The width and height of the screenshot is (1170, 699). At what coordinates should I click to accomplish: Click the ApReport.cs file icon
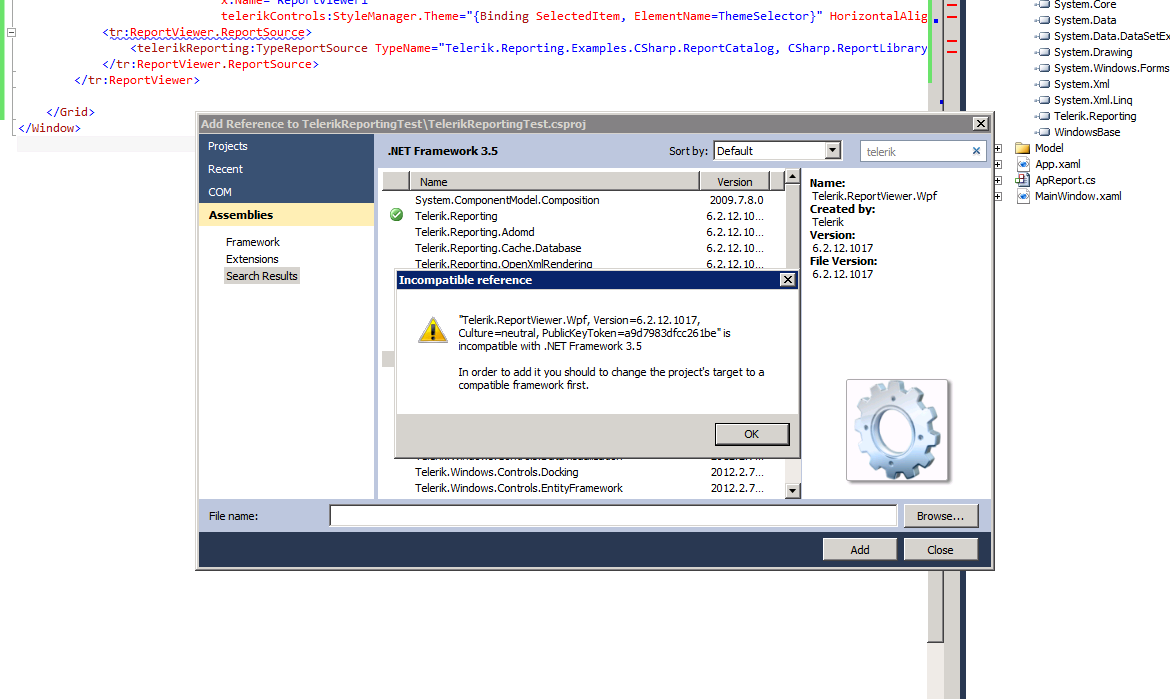[1022, 180]
